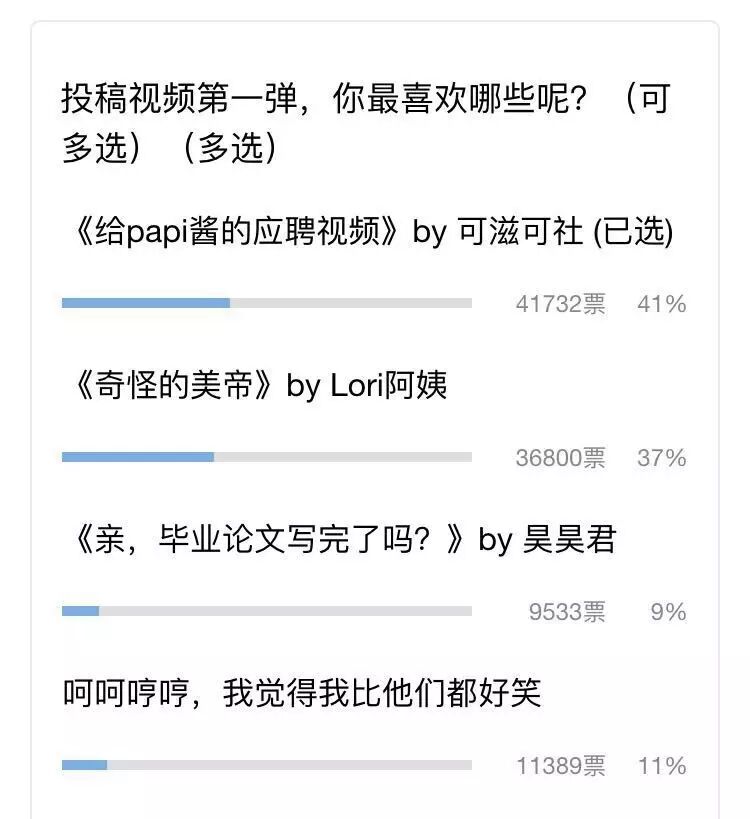Click the 11% percentage label
Screen dimensions: 750x819
(x=662, y=766)
